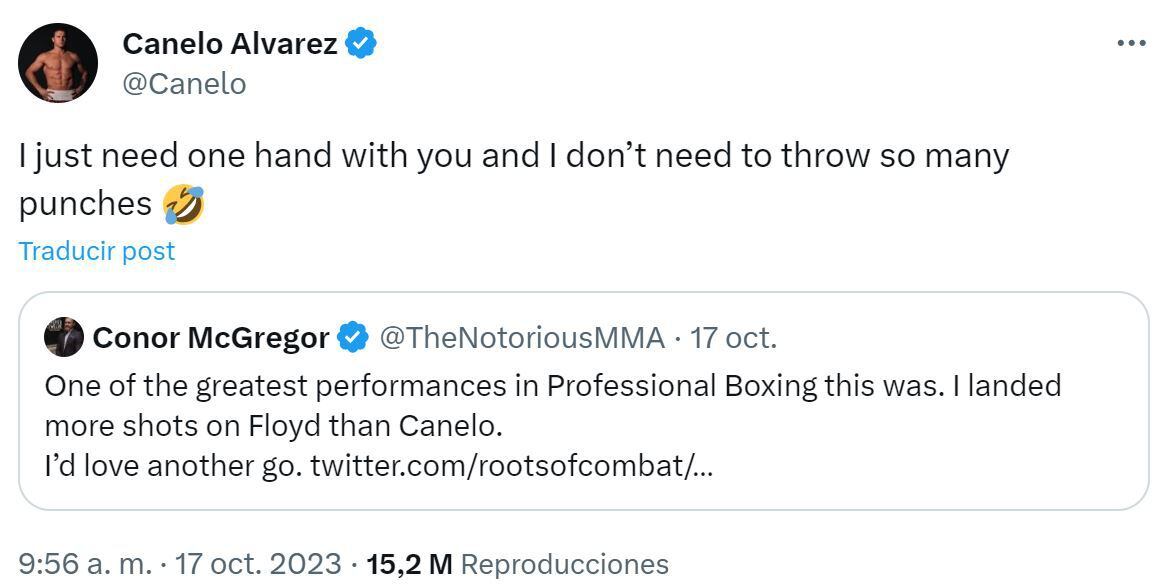This screenshot has height=584, width=1161.
Task: Click Conor McGregor's blue verified badge
Action: (x=352, y=338)
